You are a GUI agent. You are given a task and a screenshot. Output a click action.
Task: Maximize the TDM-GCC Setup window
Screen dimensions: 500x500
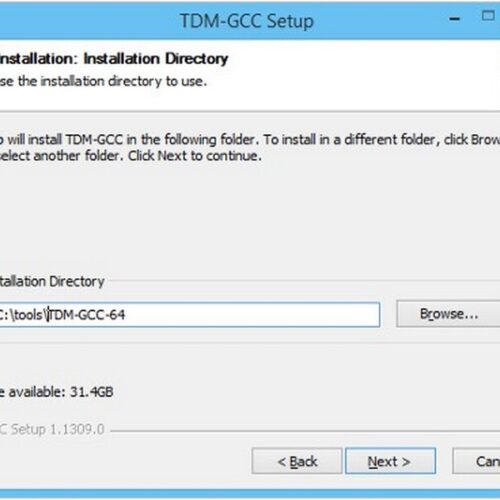[x=488, y=15]
